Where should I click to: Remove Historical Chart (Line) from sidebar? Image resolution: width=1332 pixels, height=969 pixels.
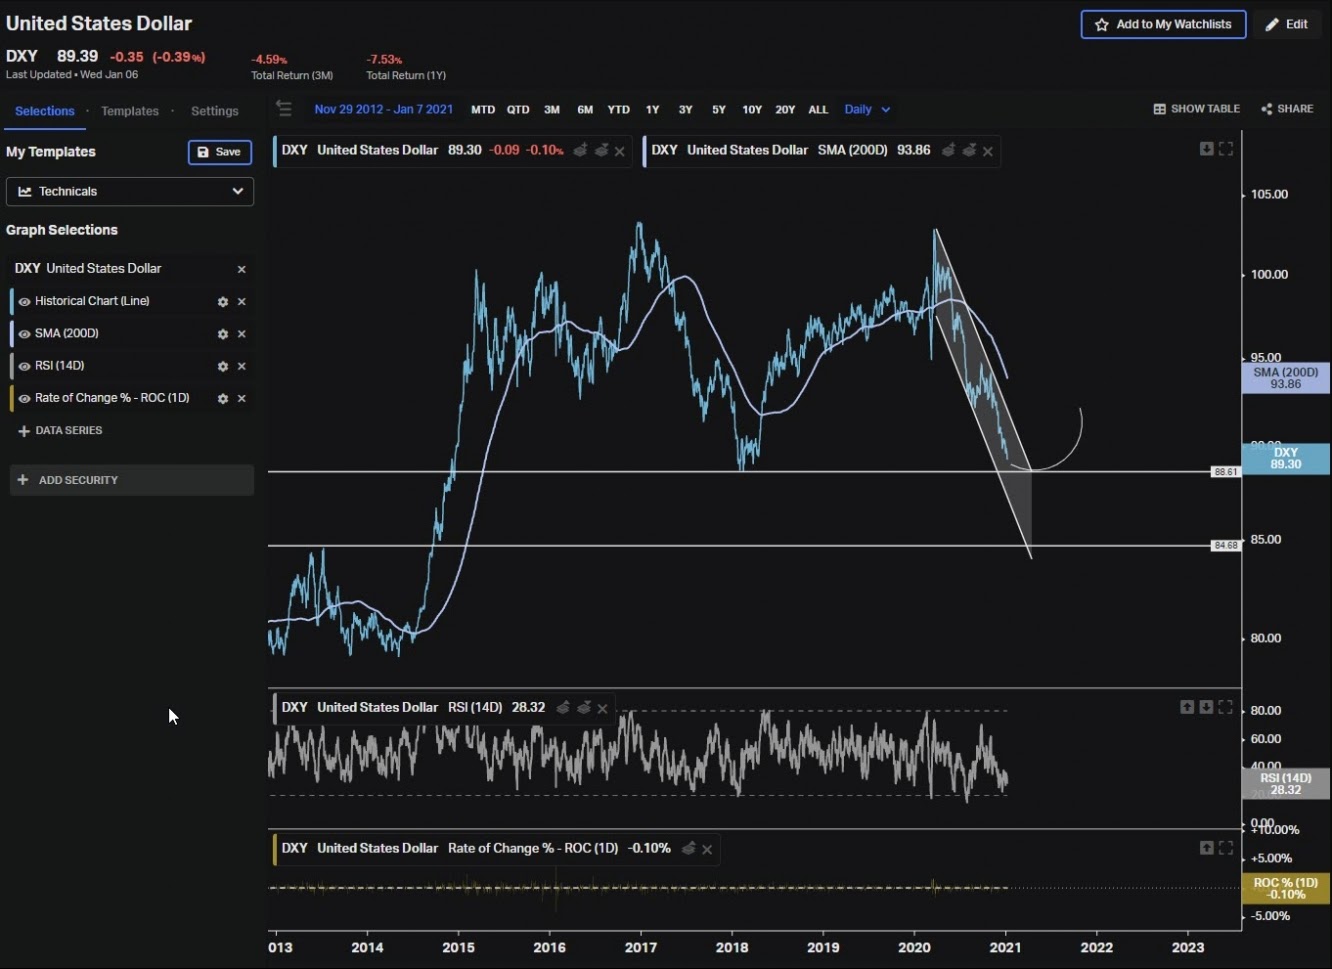[x=241, y=301]
